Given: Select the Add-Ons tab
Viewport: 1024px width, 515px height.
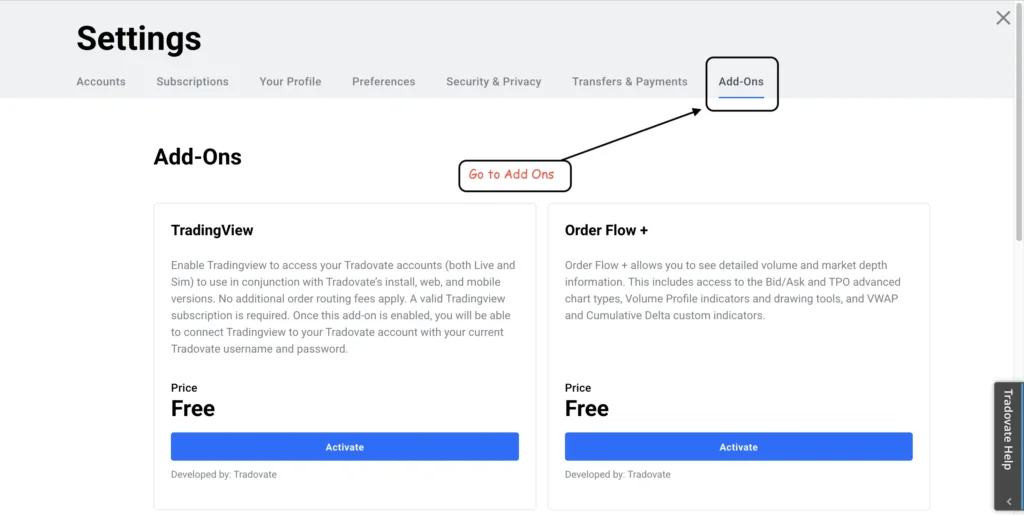Looking at the screenshot, I should point(741,82).
